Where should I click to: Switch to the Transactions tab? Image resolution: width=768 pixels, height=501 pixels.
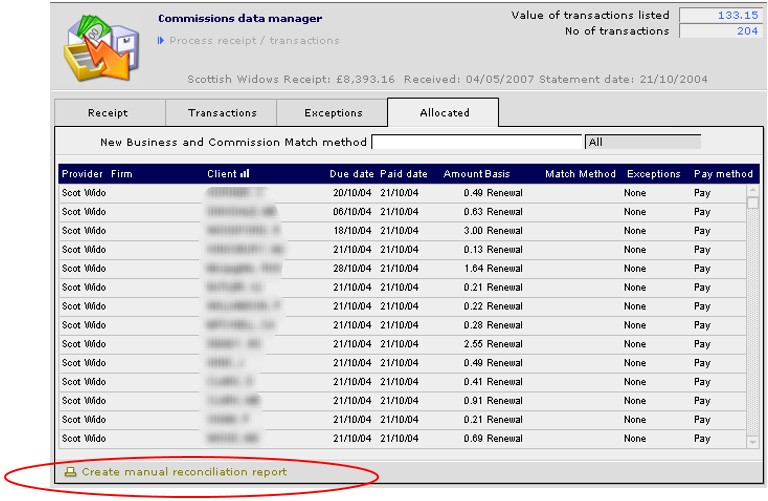point(221,113)
